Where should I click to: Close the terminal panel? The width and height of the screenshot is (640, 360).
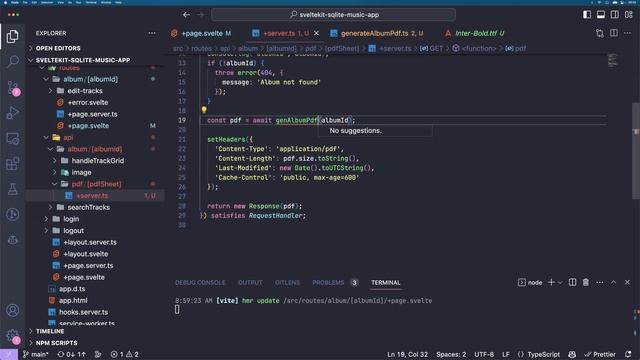click(x=627, y=282)
